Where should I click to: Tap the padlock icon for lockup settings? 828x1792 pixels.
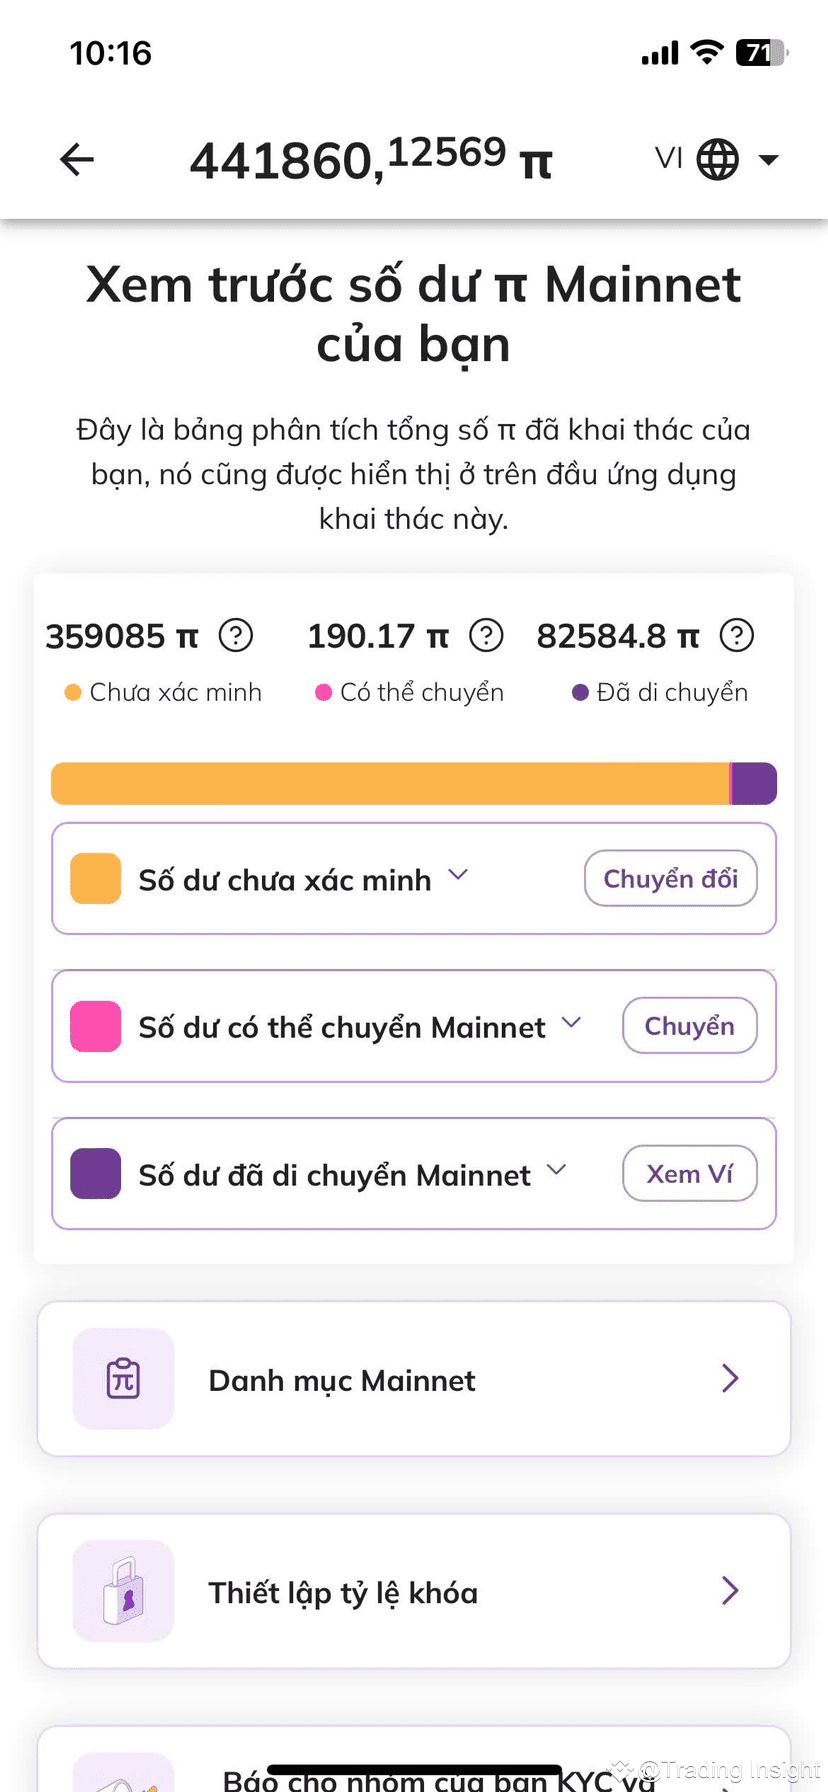(x=123, y=1591)
